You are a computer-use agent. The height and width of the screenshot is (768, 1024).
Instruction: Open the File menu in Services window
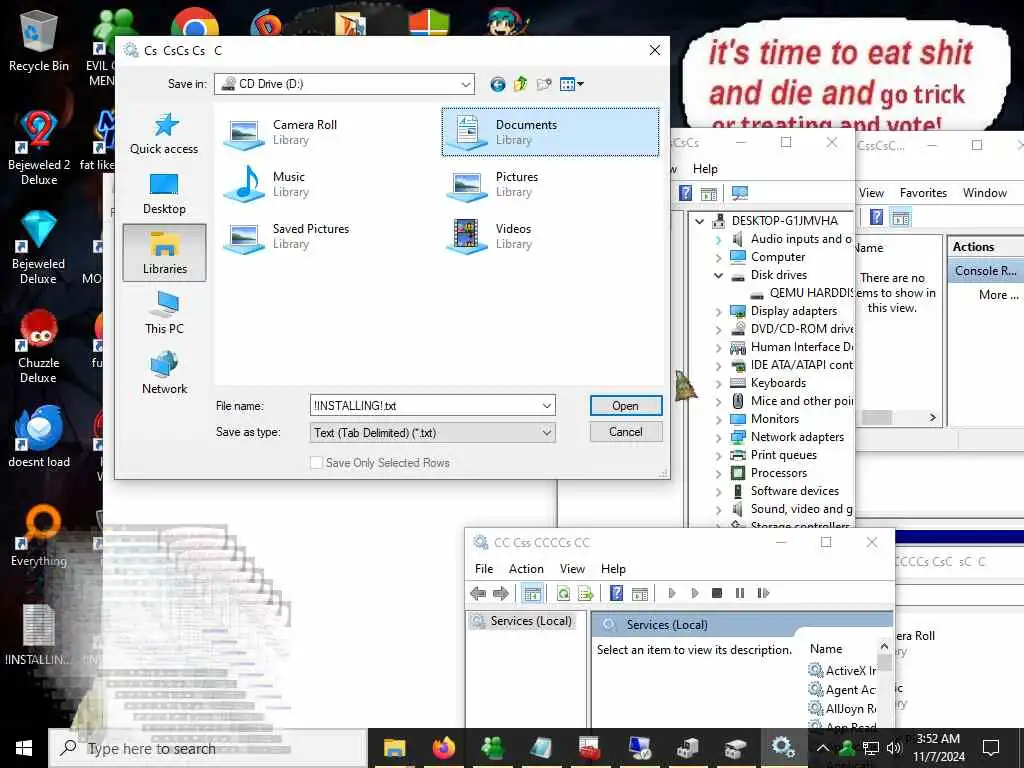point(484,569)
